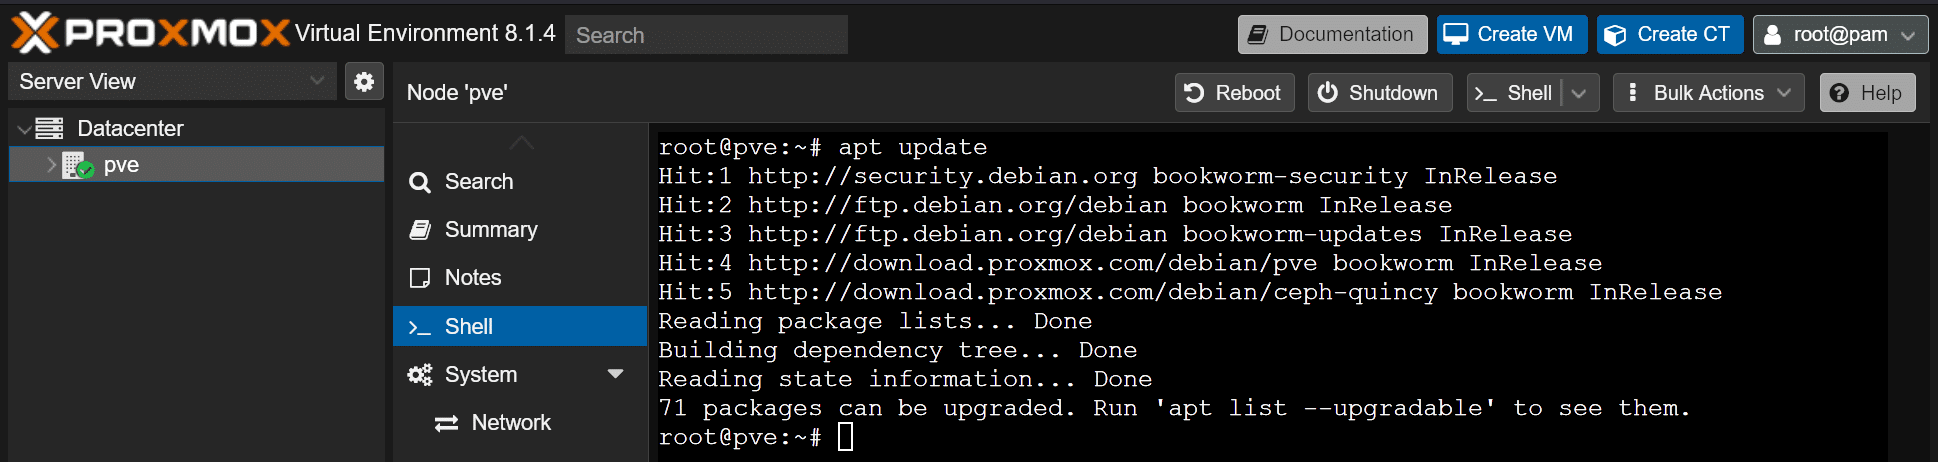Open the Network menu item
The image size is (1938, 462).
coord(520,423)
